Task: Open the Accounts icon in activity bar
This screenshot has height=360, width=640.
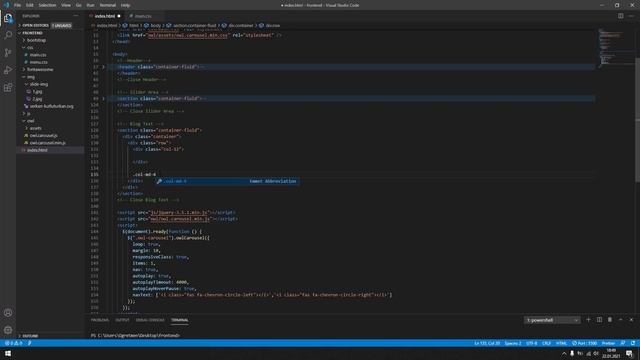Action: pyautogui.click(x=8, y=313)
